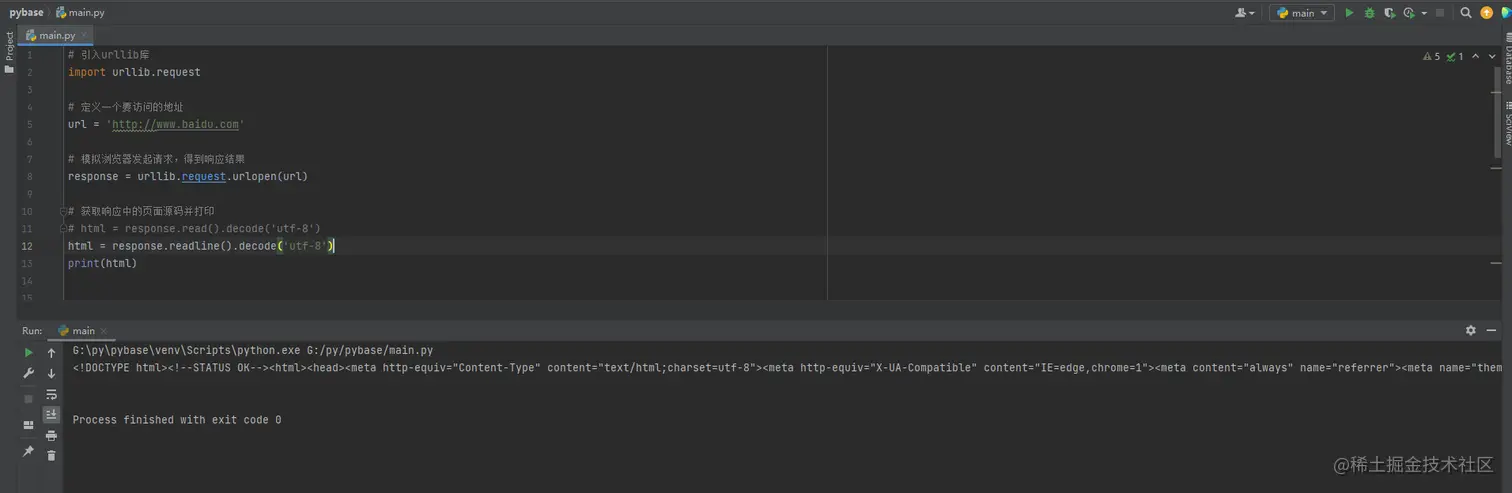Click the DOCTYPE html output line

click(x=786, y=368)
